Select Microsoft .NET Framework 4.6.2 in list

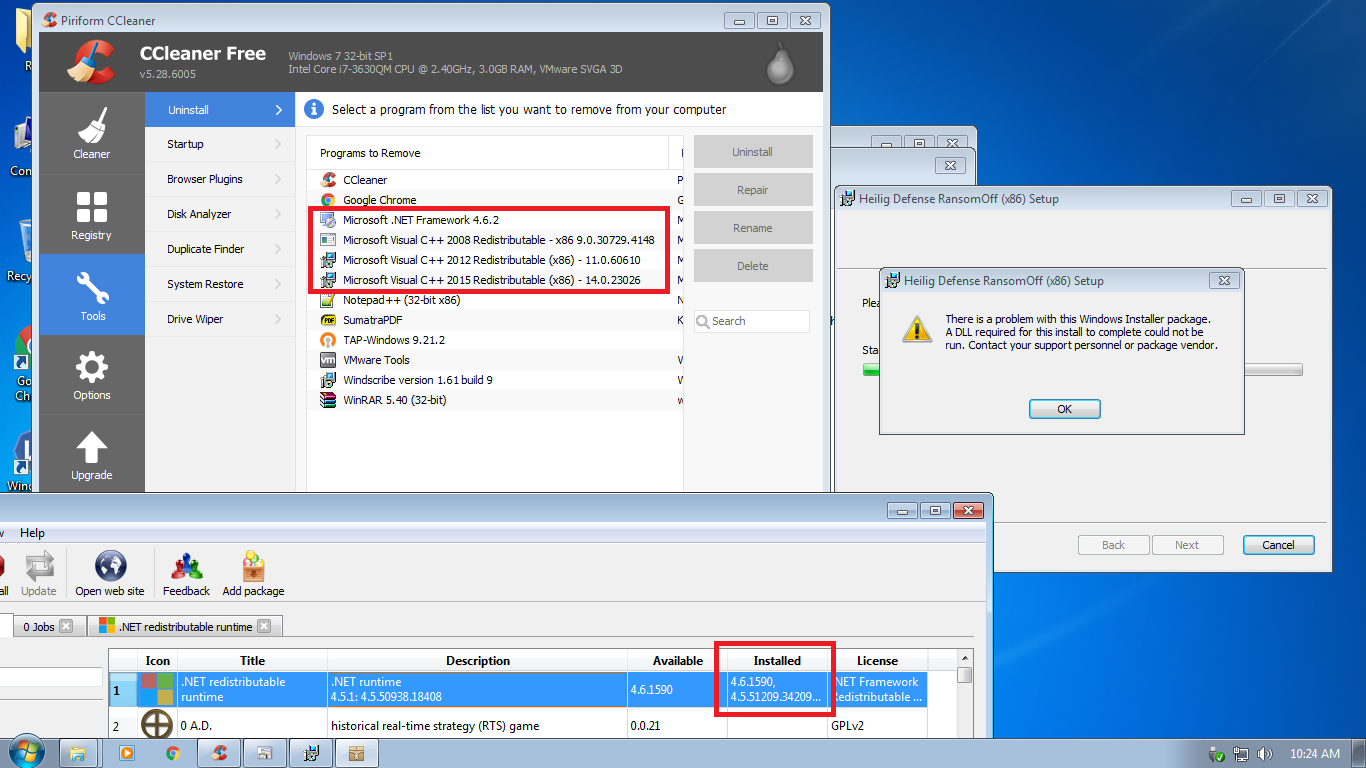[420, 220]
